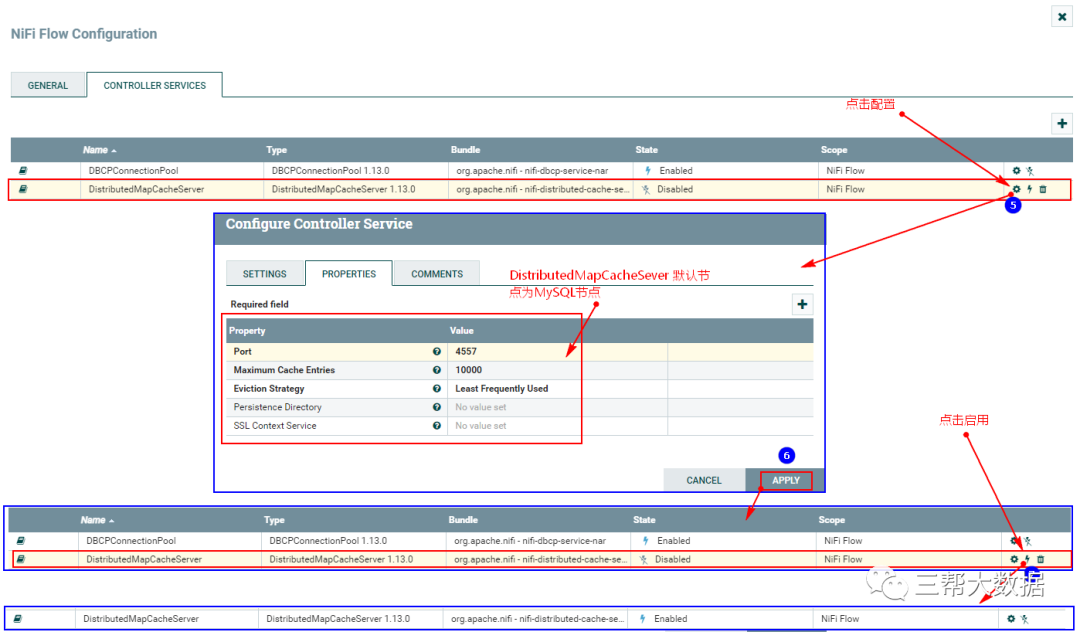
Task: Add new property with dialog plus button
Action: point(802,304)
